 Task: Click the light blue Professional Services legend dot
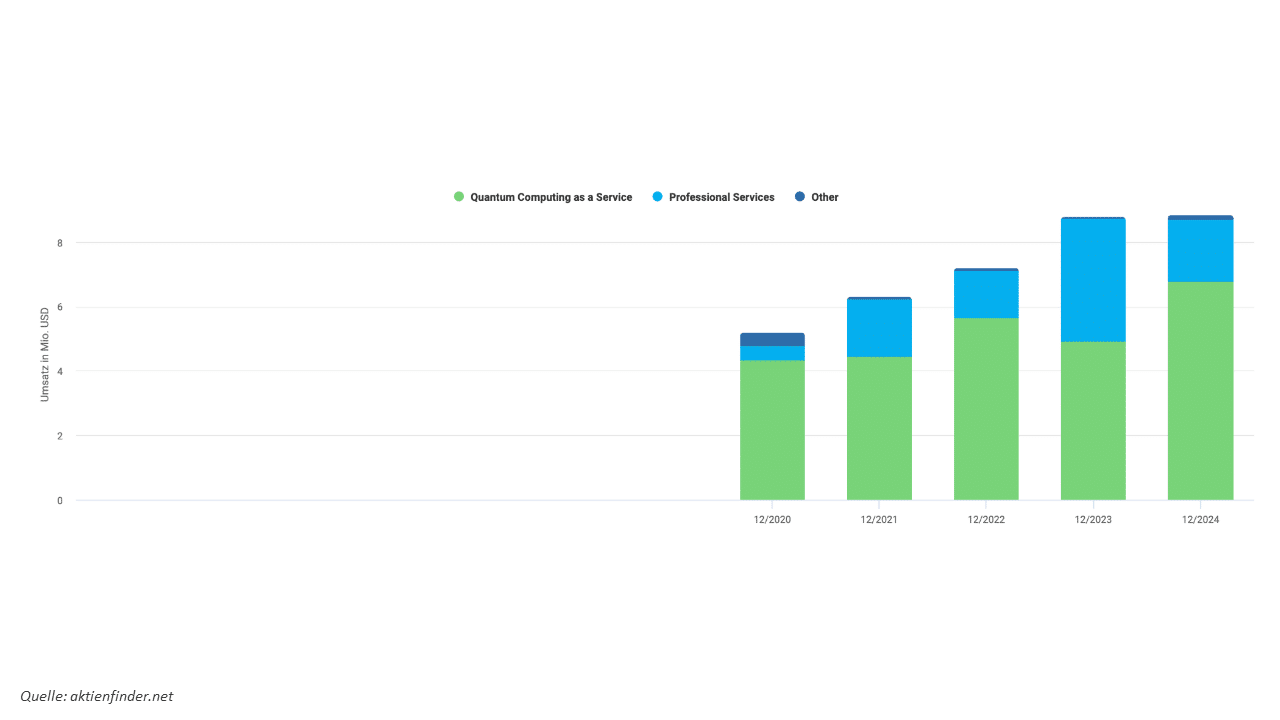[657, 197]
